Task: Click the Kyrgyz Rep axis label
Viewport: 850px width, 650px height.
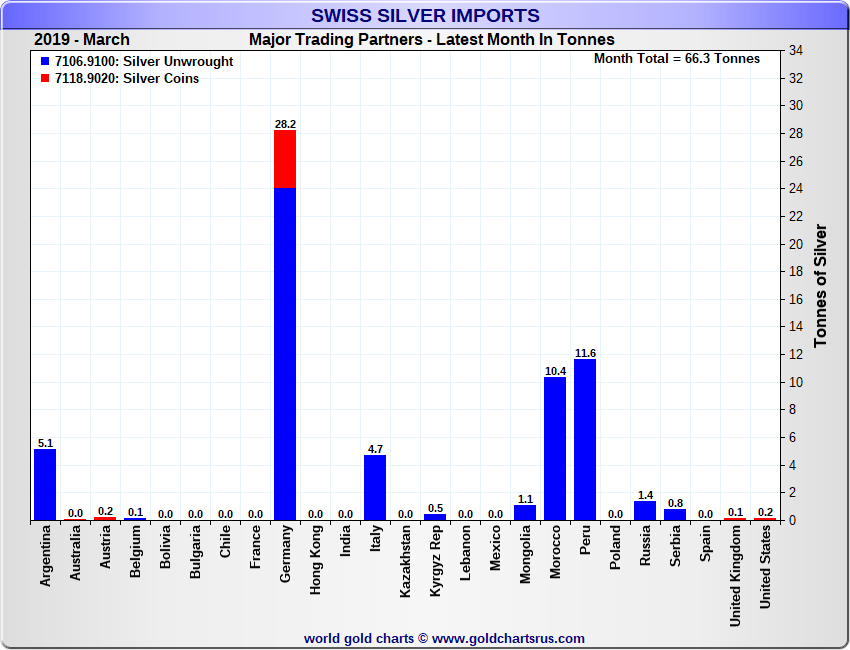Action: 435,561
